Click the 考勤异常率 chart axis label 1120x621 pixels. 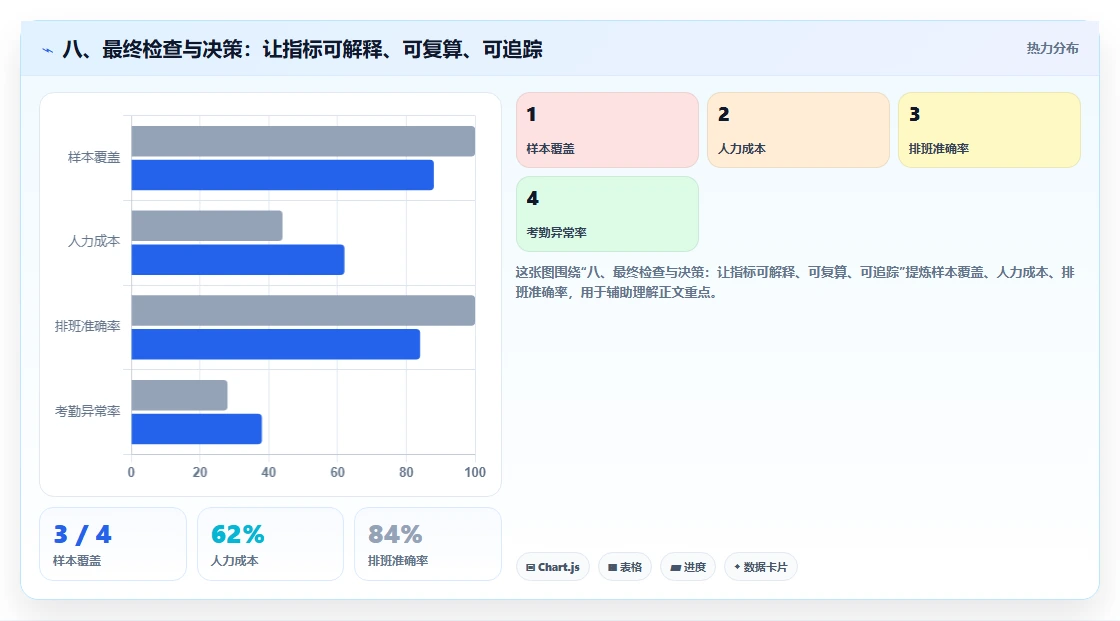coord(87,411)
